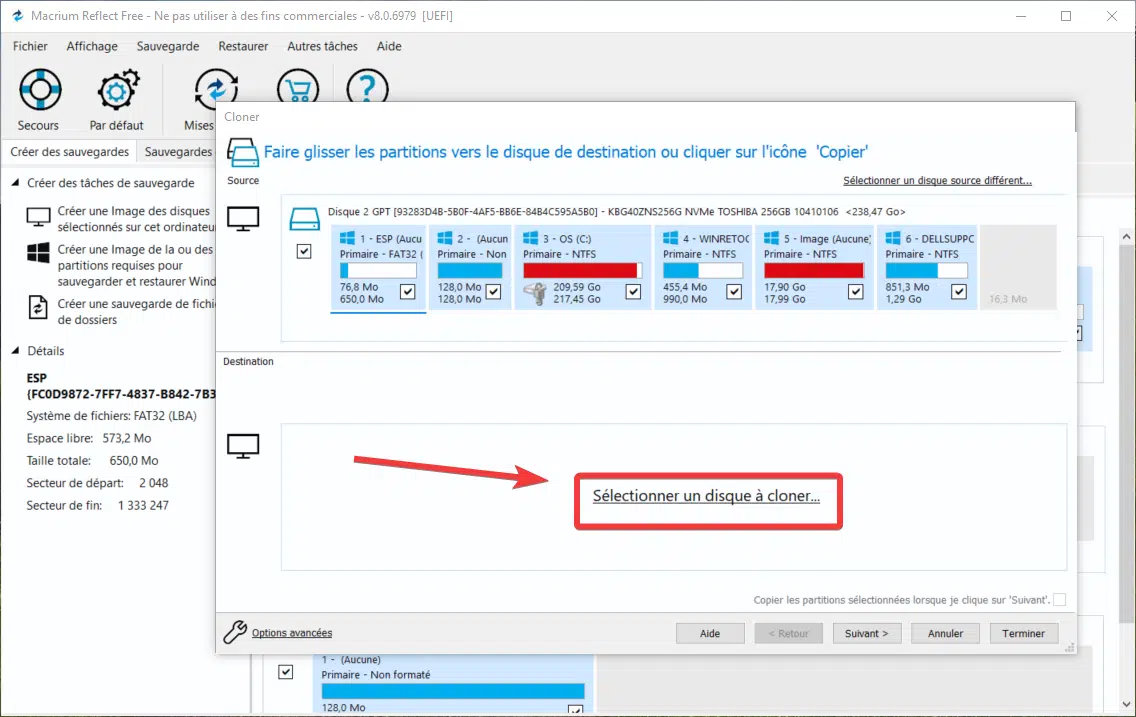Viewport: 1136px width, 717px height.
Task: Click the Suivant > button
Action: pyautogui.click(x=866, y=633)
